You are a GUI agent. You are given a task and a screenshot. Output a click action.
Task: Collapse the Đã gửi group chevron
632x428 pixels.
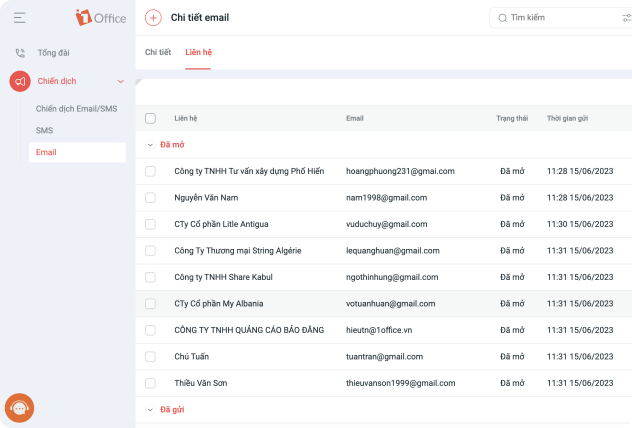(x=150, y=410)
